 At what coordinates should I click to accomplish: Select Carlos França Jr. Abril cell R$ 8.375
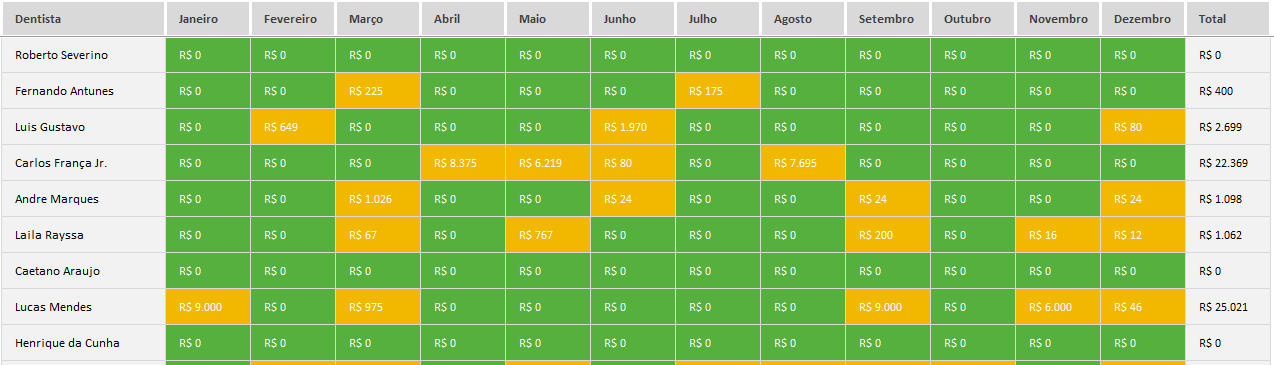point(463,163)
